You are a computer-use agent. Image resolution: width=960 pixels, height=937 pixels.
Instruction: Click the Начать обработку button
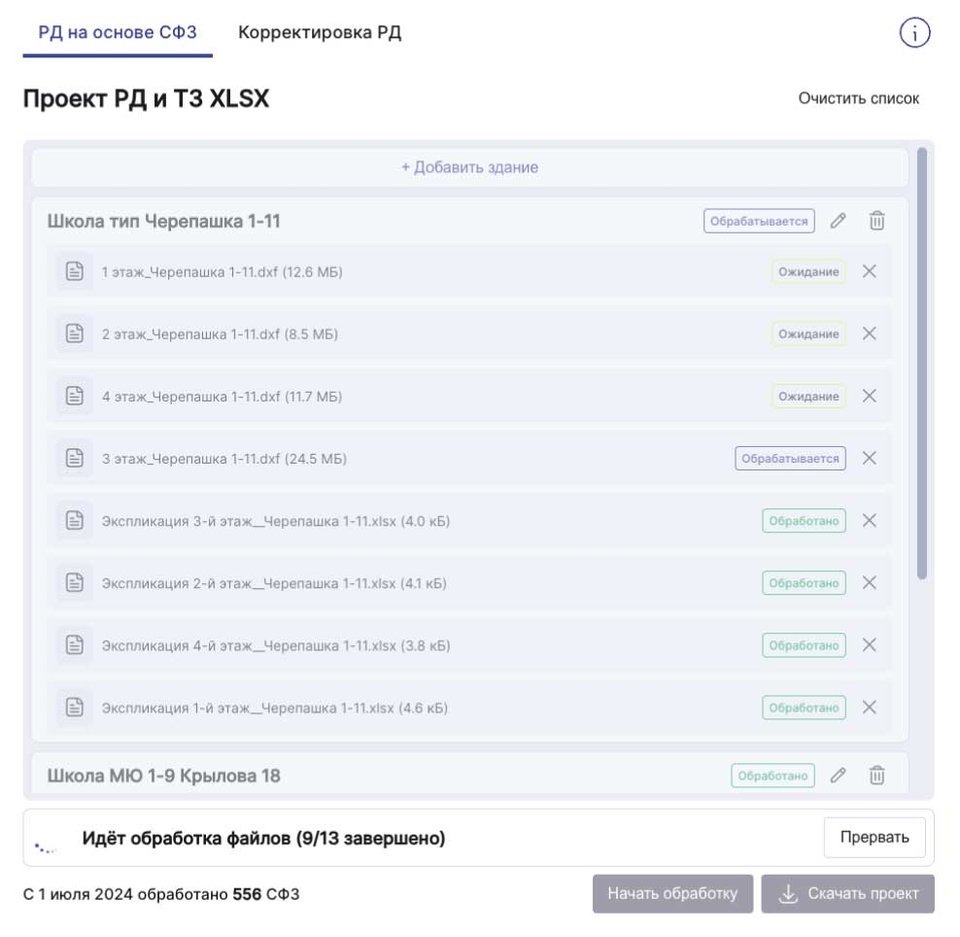672,894
